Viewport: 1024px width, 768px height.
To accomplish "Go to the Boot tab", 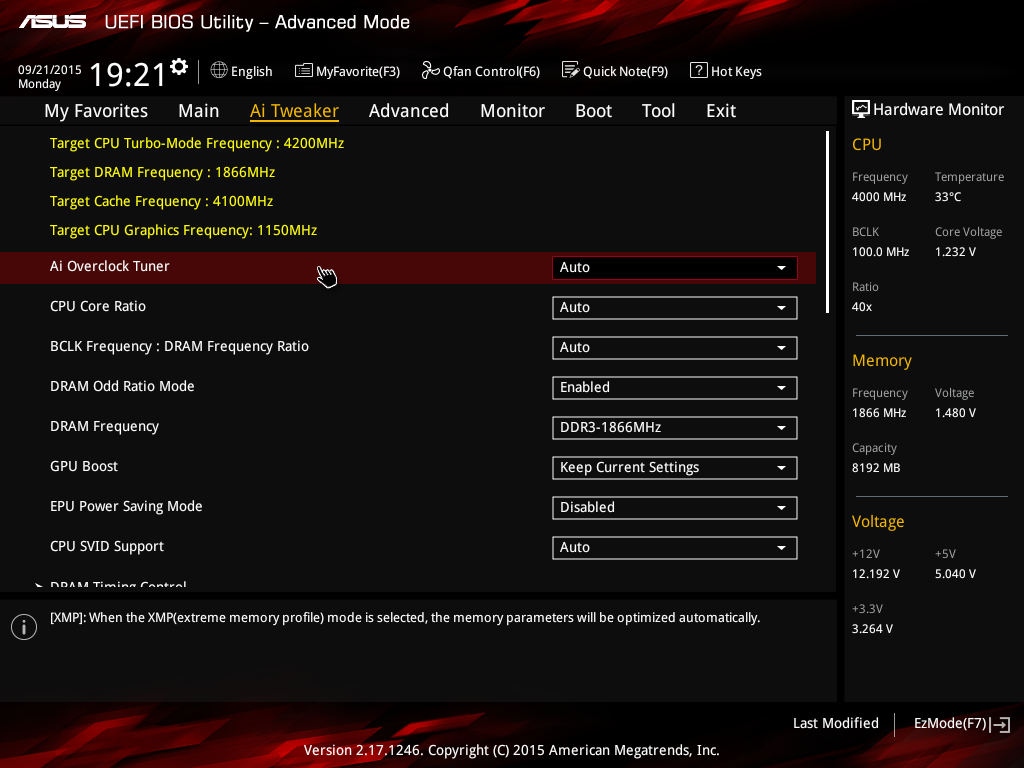I will [594, 111].
